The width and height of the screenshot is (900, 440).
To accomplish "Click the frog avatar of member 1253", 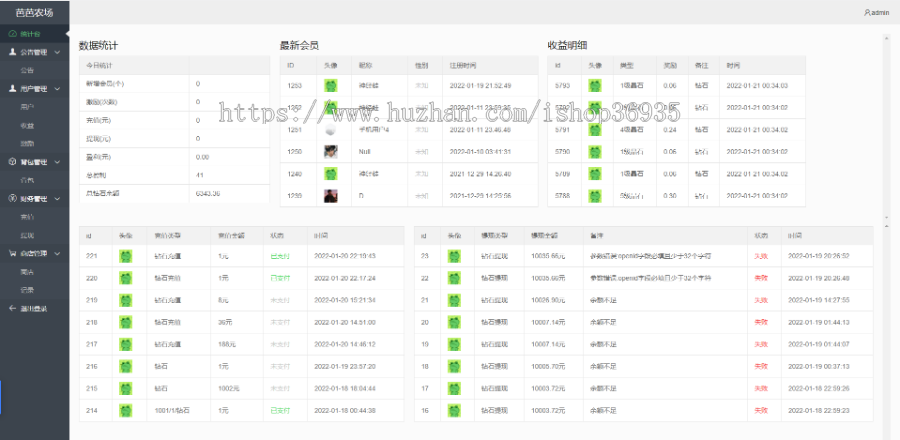I will coord(331,86).
